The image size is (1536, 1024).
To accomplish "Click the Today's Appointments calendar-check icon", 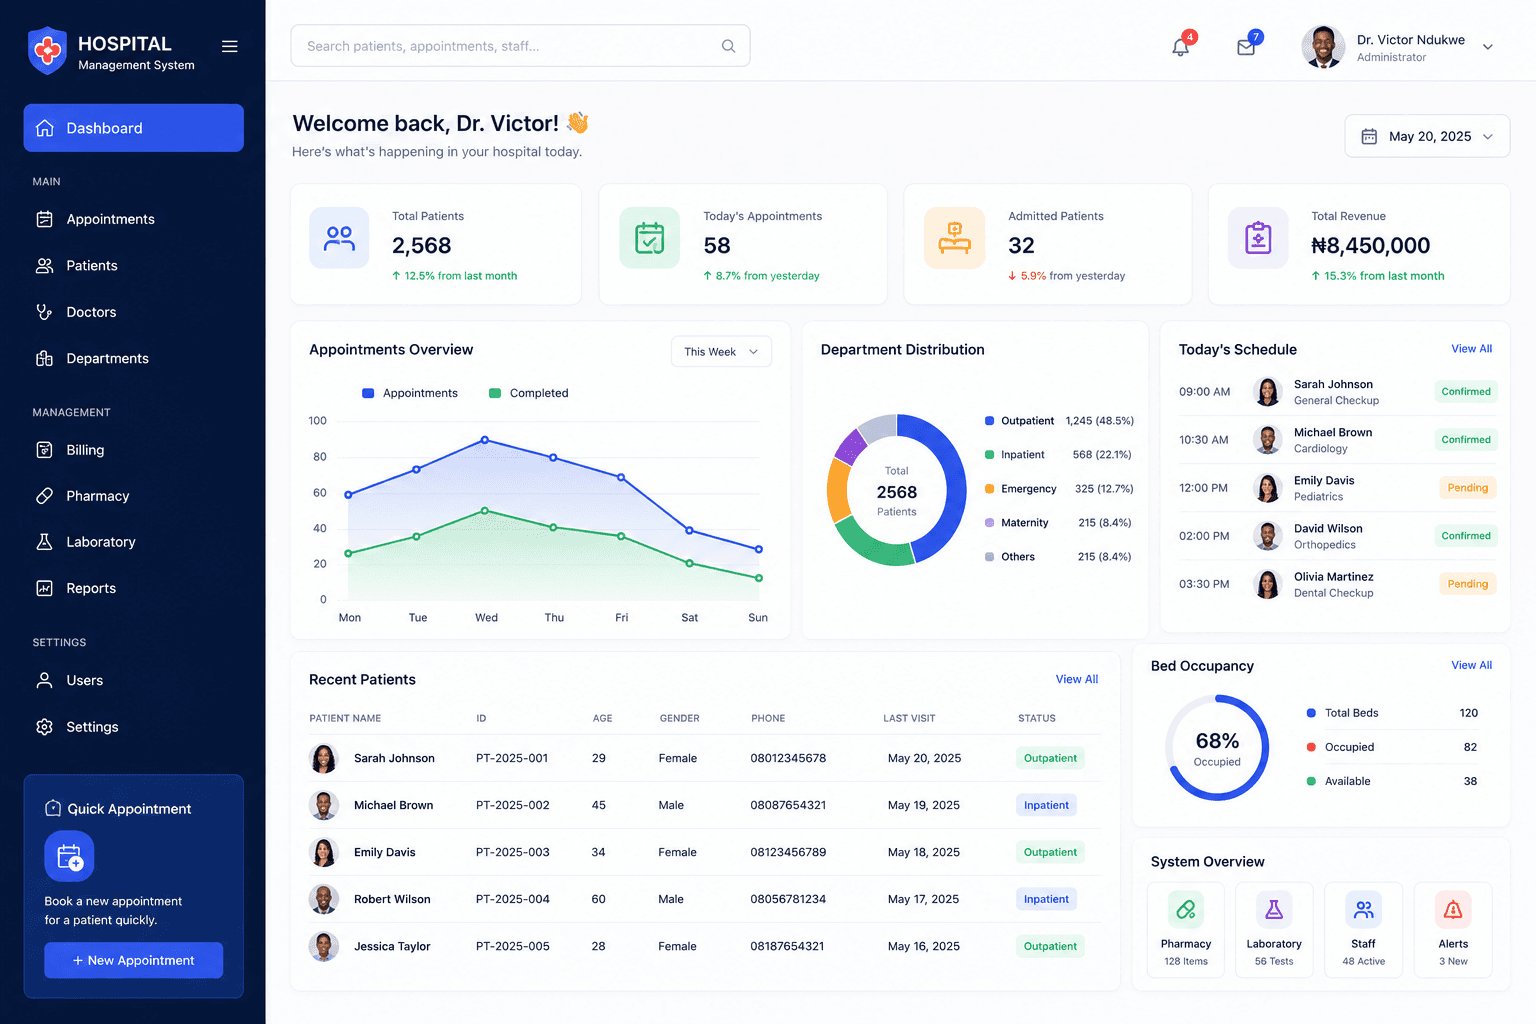I will [649, 238].
